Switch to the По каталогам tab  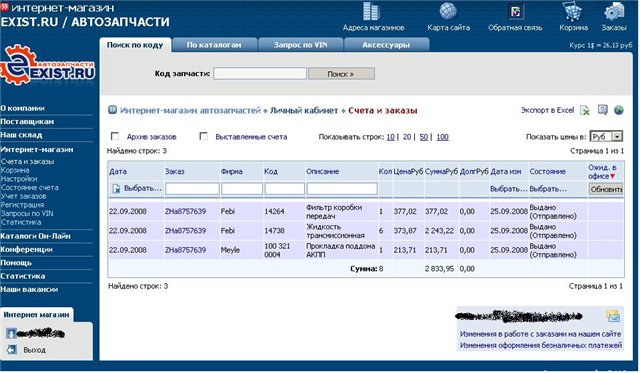pos(214,45)
